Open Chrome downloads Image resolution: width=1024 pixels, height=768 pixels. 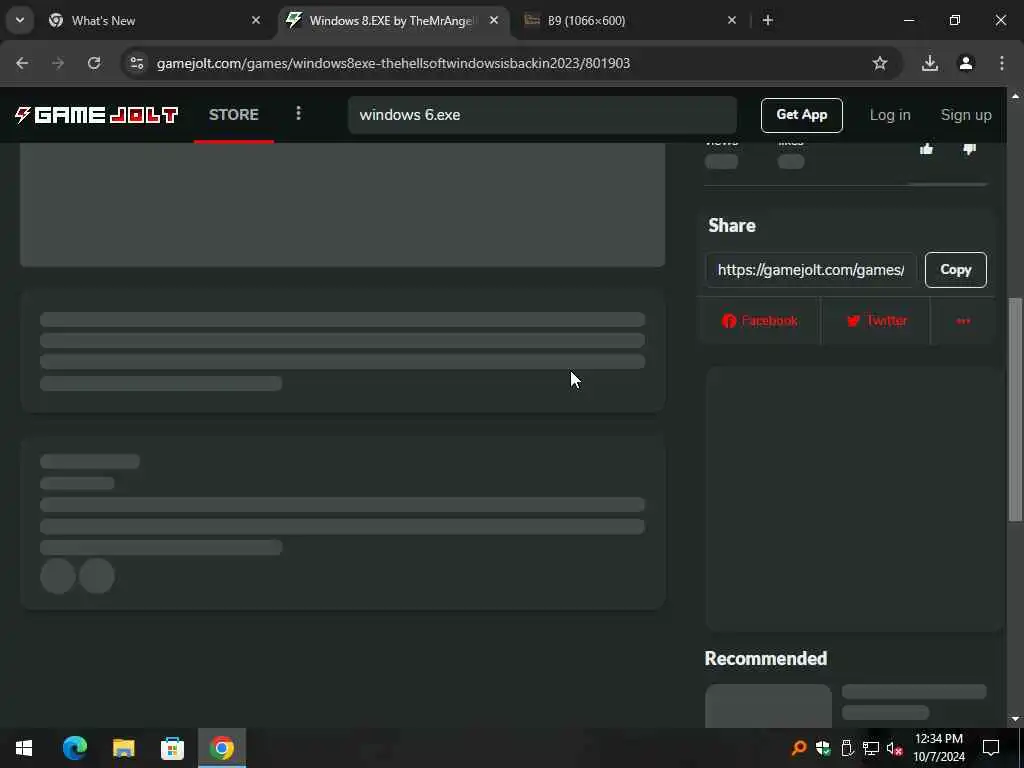(x=929, y=63)
